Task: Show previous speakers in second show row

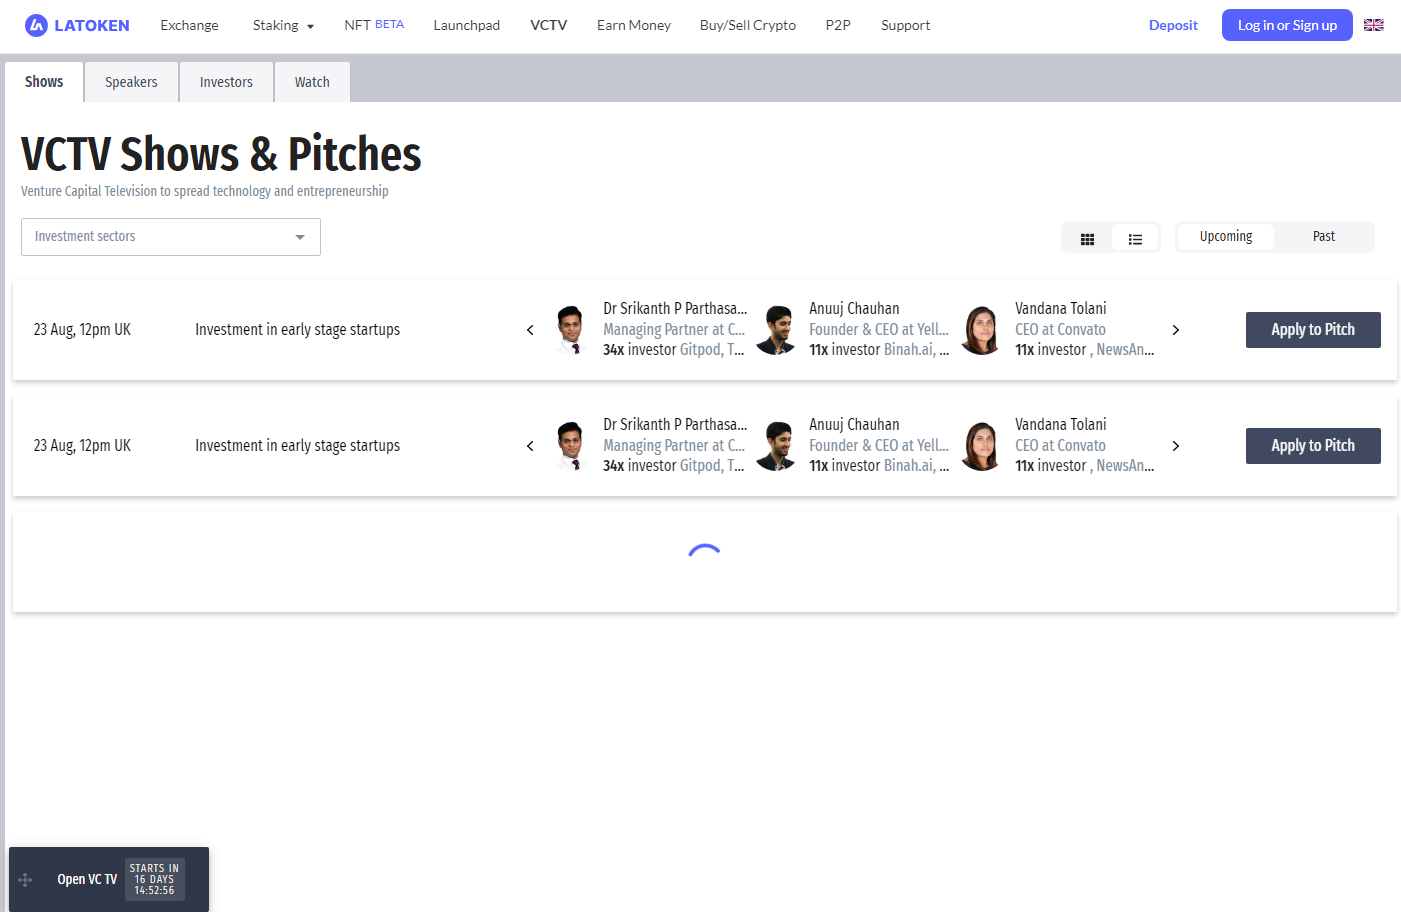Action: 530,446
